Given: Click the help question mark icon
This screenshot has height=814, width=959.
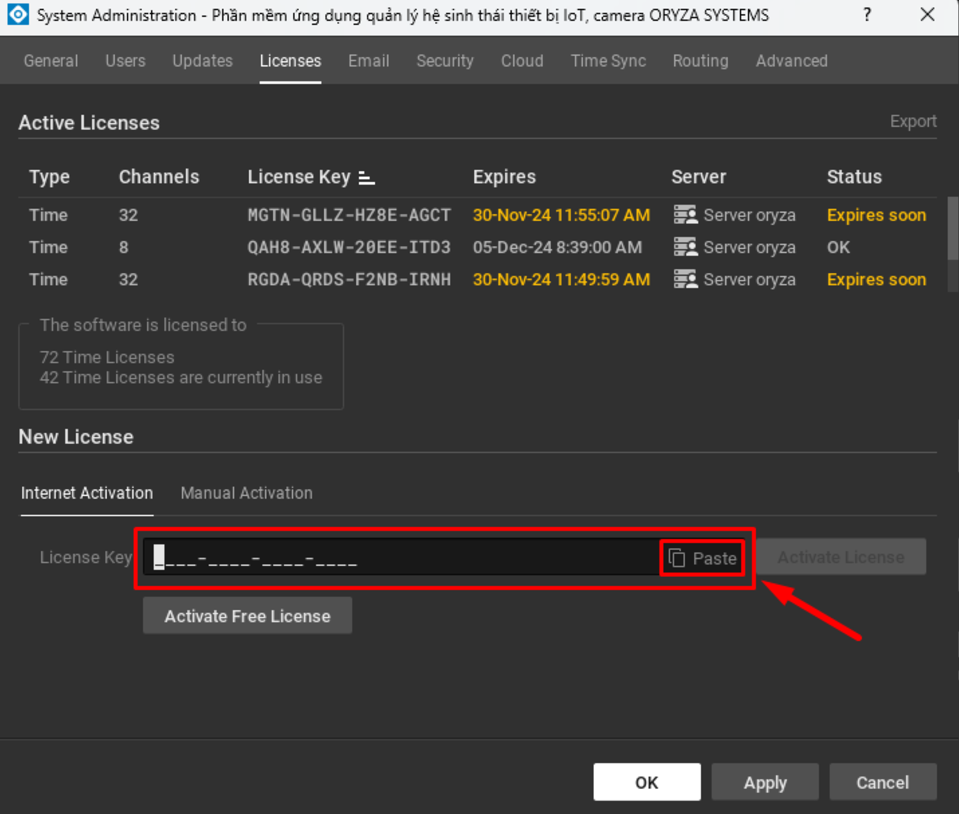Looking at the screenshot, I should 867,15.
